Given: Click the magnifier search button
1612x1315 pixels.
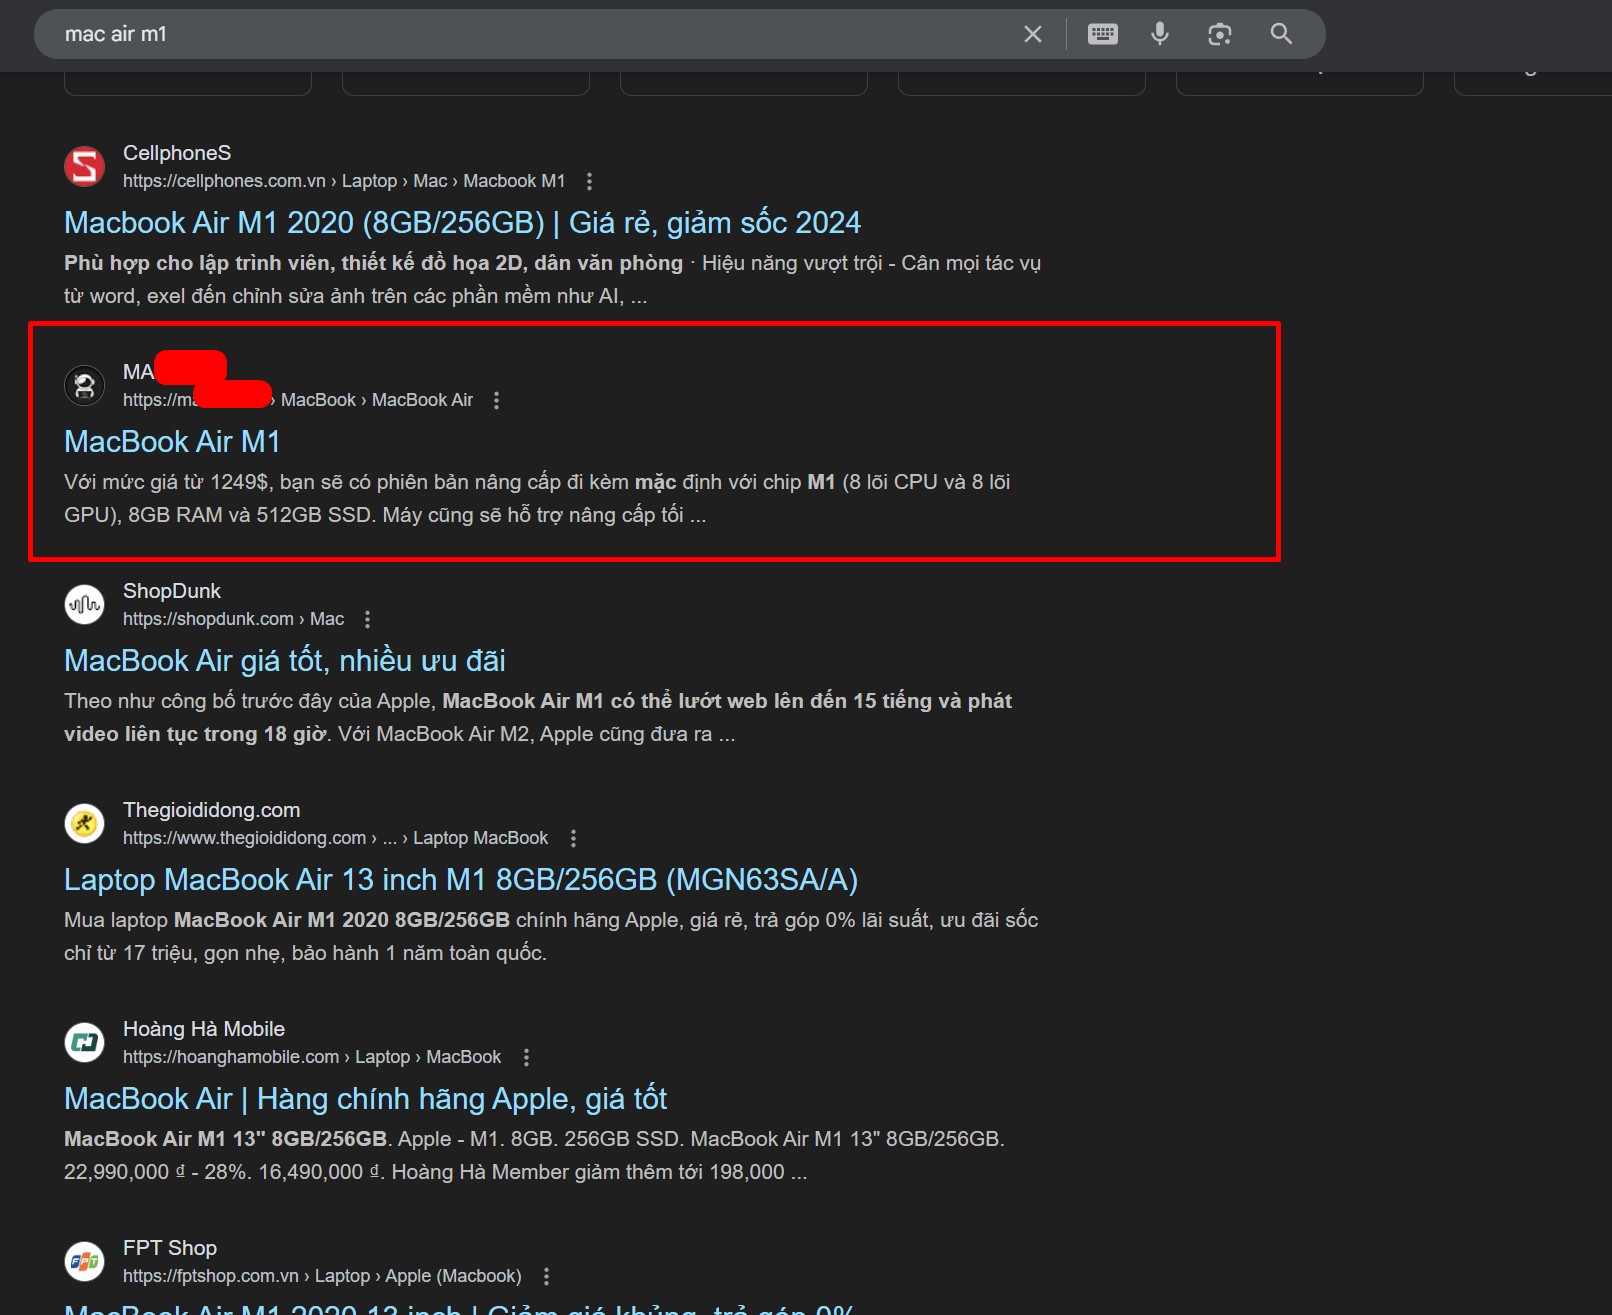Looking at the screenshot, I should (1281, 34).
